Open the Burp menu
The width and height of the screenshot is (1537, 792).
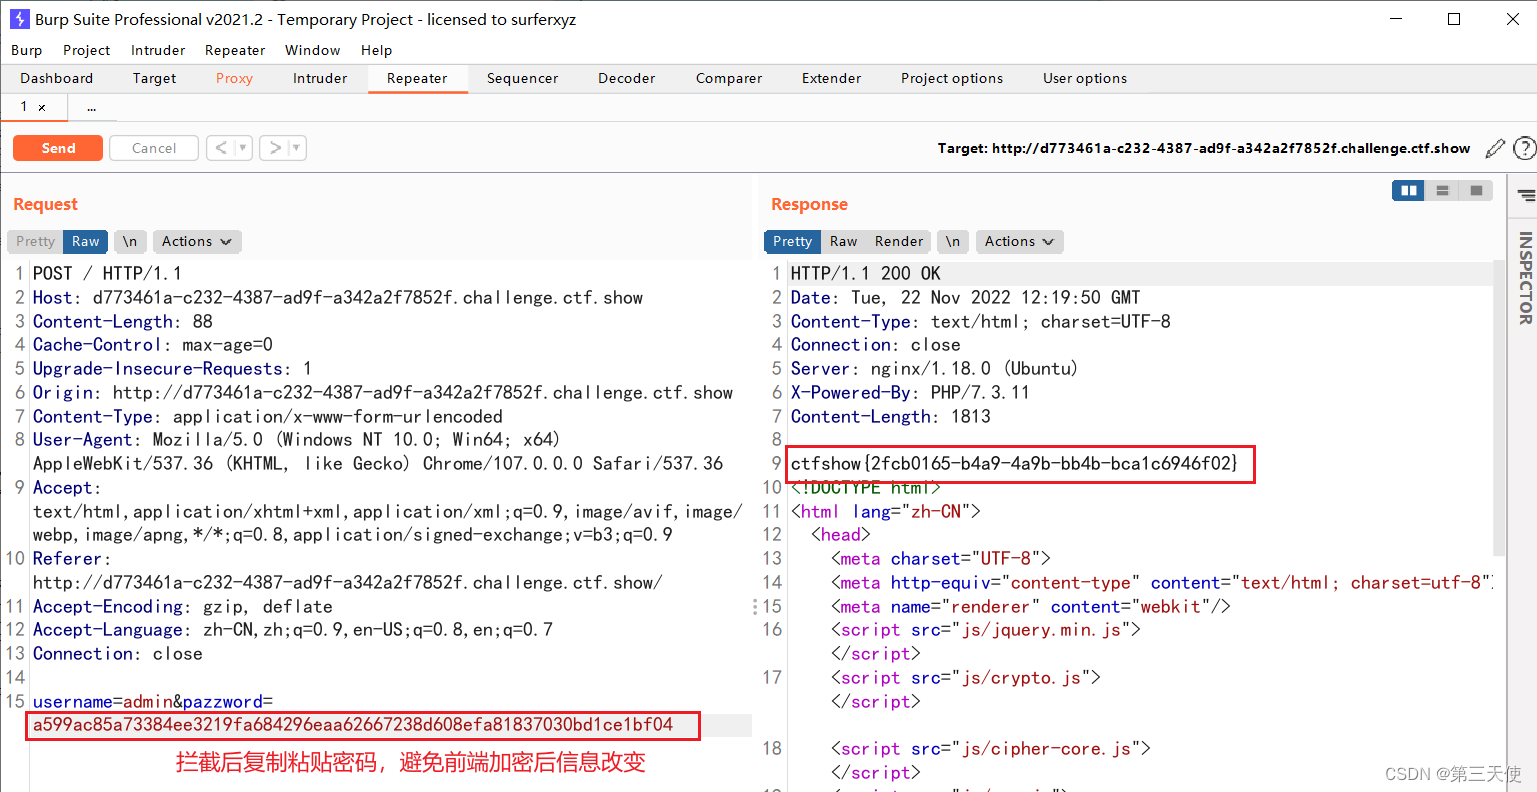tap(27, 50)
